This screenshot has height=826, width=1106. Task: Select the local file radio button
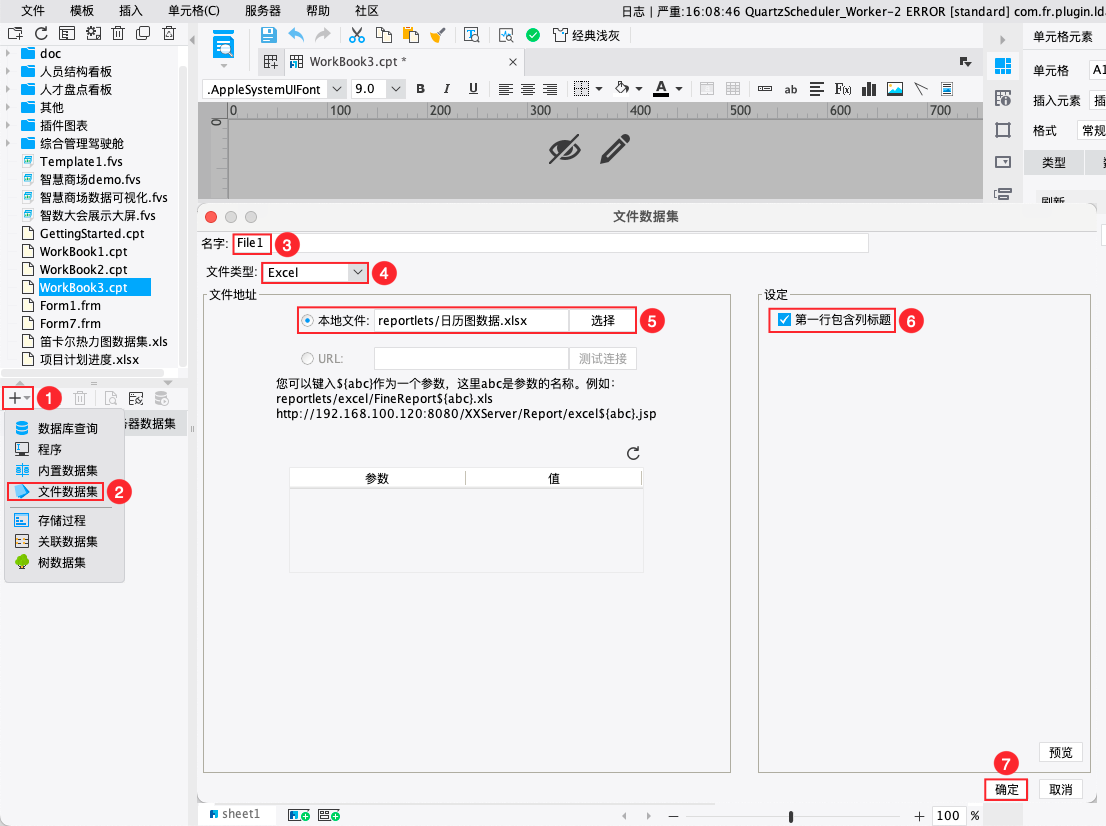(308, 320)
